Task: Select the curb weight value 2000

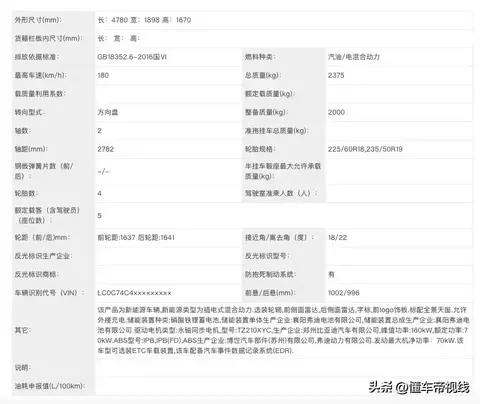Action: (x=336, y=112)
